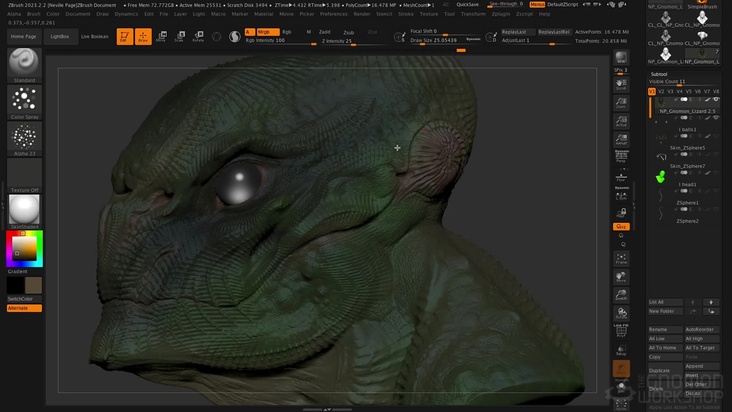This screenshot has height=412, width=732.
Task: Hide NP_Gnomon_Lizard 2.5 with eye icon
Action: point(716,99)
